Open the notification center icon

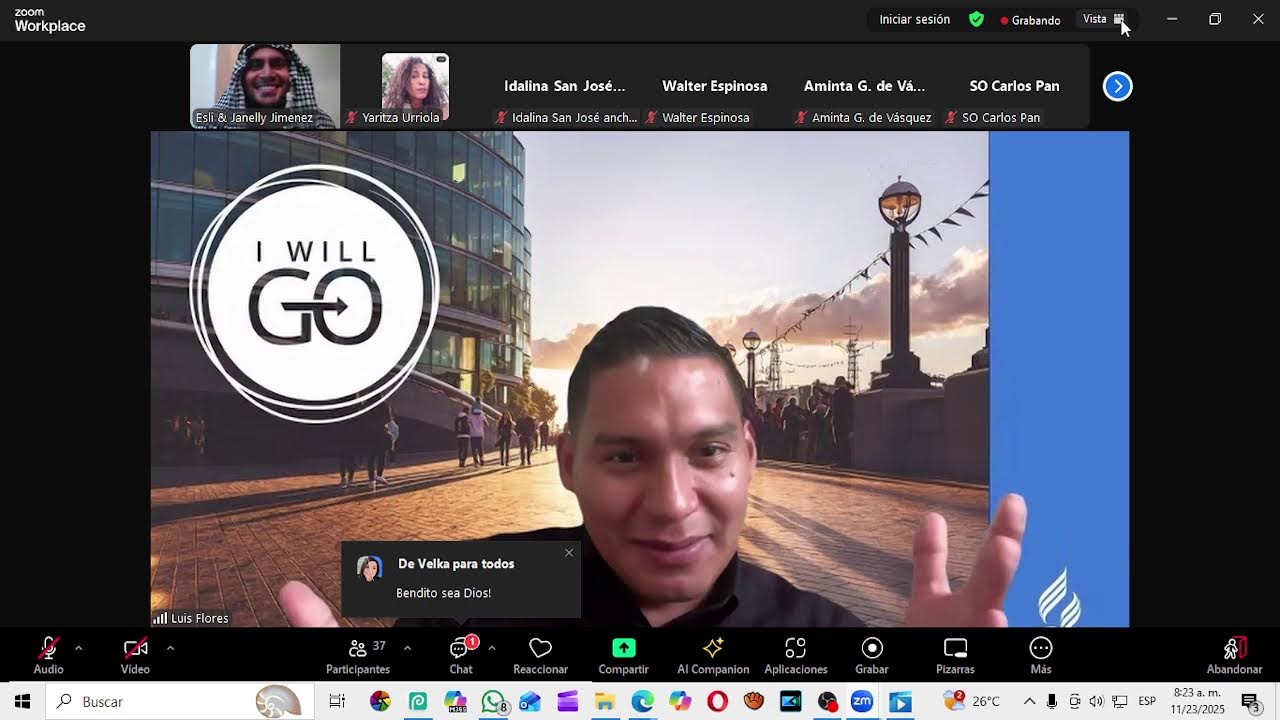(1250, 702)
